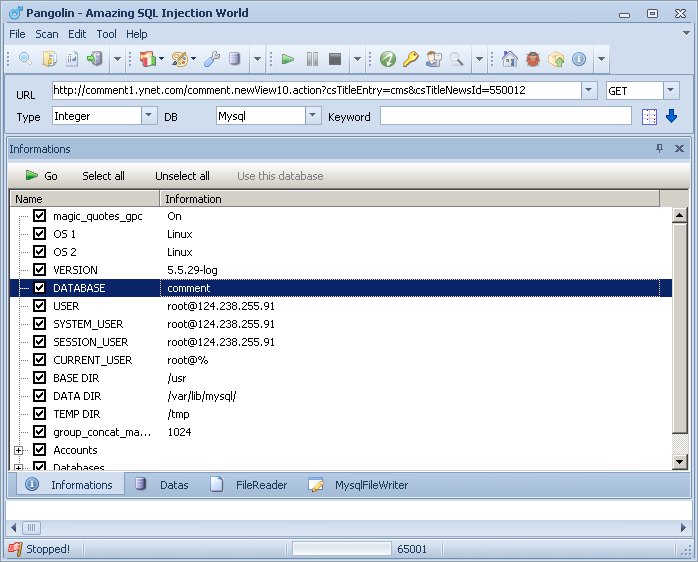This screenshot has height=562, width=698.
Task: Click the red bug ladybird icon
Action: coord(533,59)
